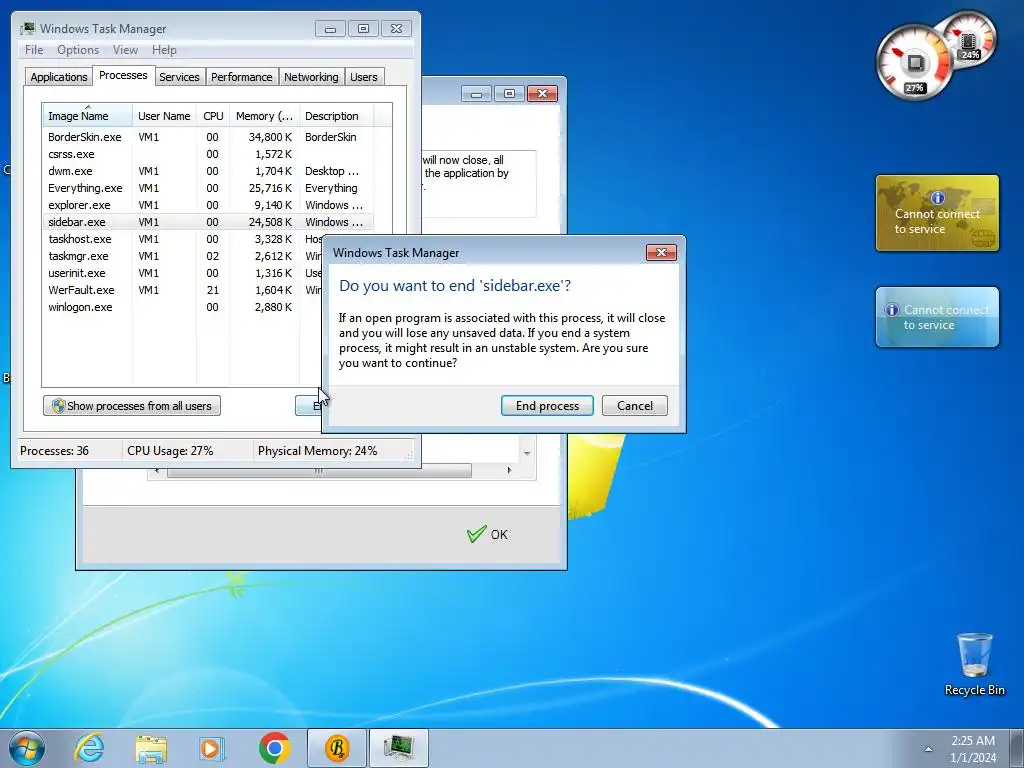Launch Google Chrome from the taskbar
Screen dimensions: 1024x768
point(274,748)
